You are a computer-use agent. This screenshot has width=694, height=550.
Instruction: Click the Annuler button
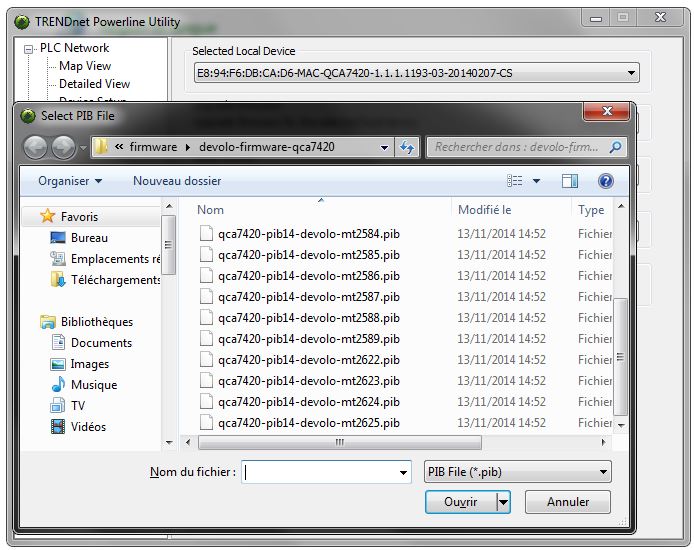(x=568, y=502)
